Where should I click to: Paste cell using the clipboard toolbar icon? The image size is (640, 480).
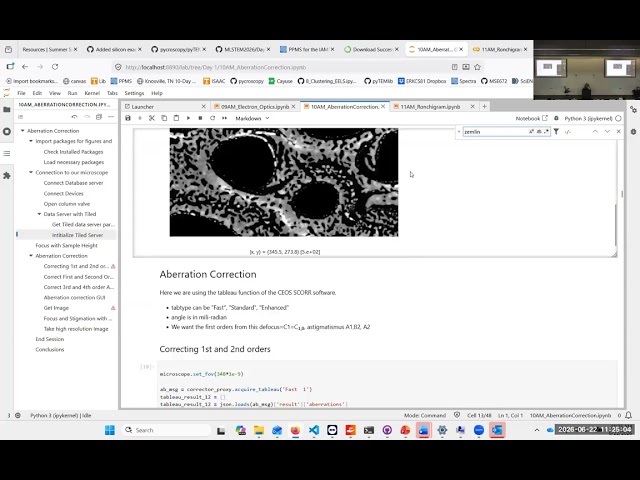pos(176,118)
